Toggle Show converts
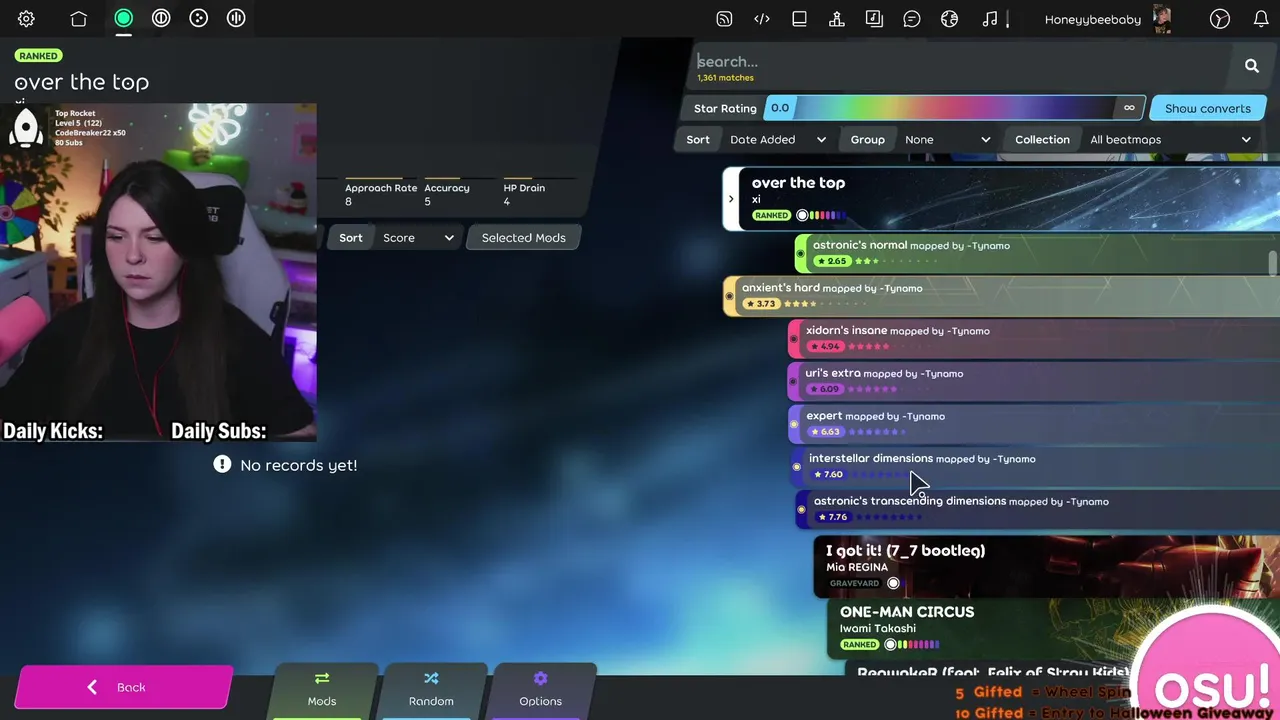This screenshot has height=720, width=1280. [1207, 108]
